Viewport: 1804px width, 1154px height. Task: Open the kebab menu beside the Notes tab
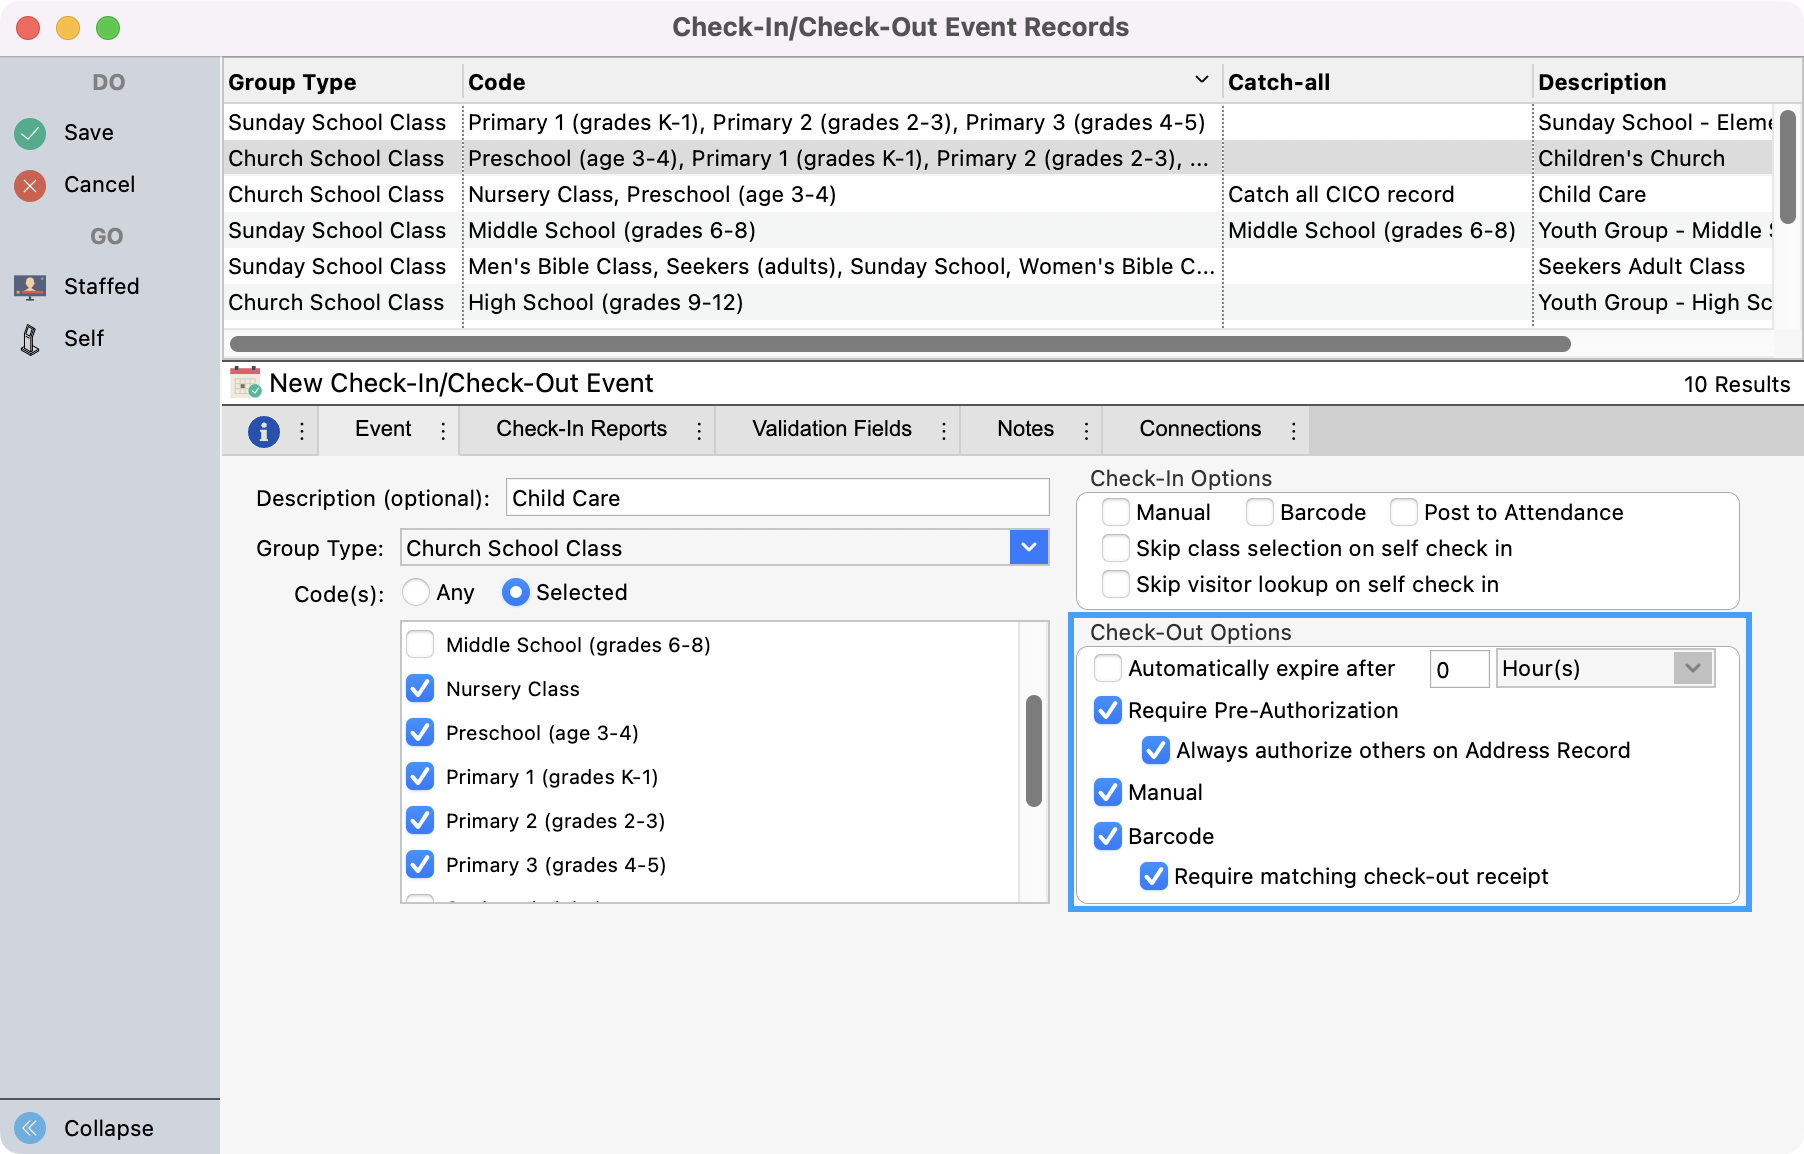click(x=1086, y=429)
